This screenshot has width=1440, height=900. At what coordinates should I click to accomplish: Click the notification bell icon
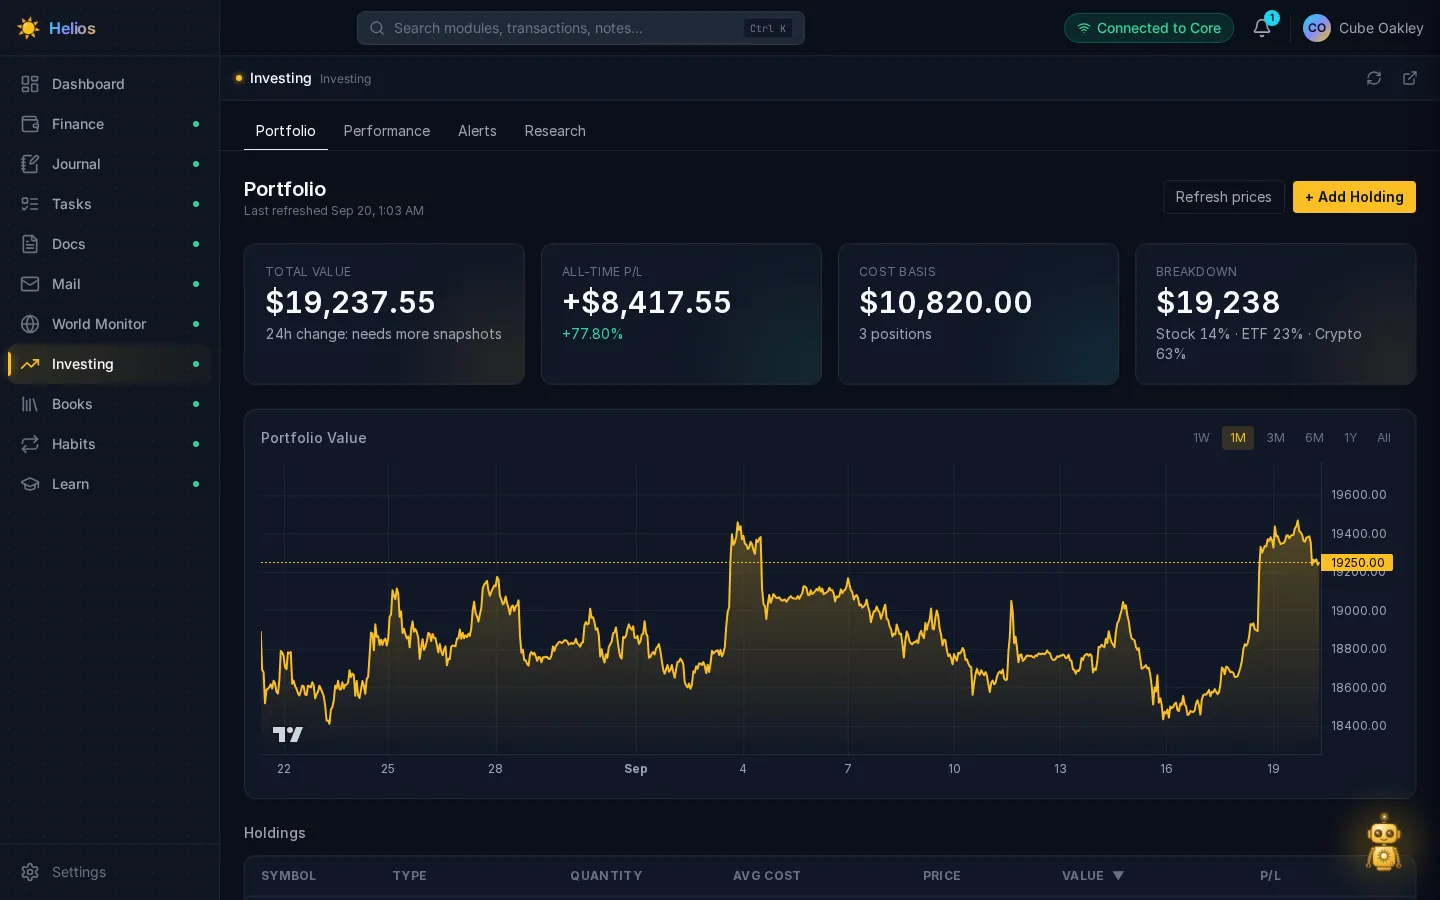click(x=1262, y=28)
